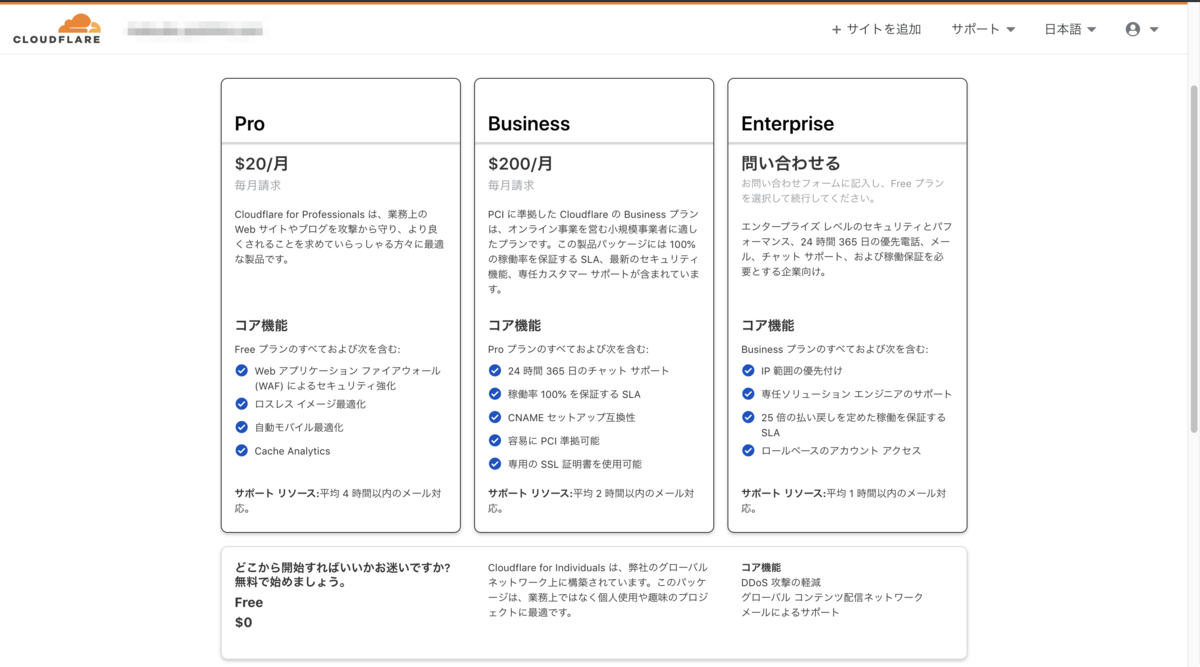Click checkmark icon beside 専用の SSL 証明書を使用可能

(494, 464)
